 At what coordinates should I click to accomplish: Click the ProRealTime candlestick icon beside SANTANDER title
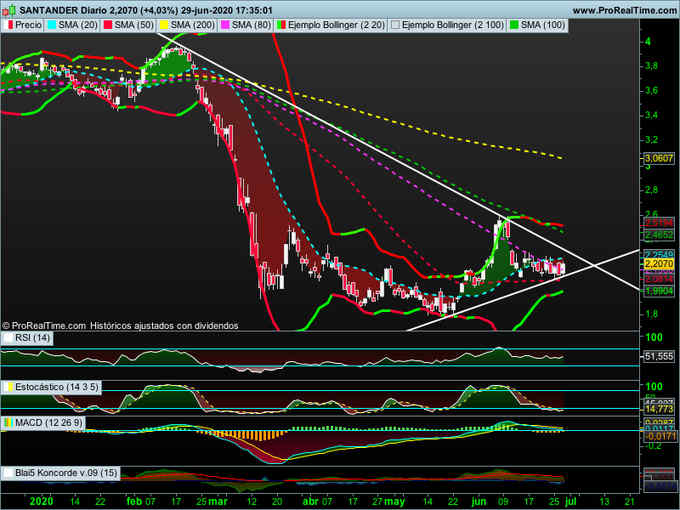pos(9,9)
